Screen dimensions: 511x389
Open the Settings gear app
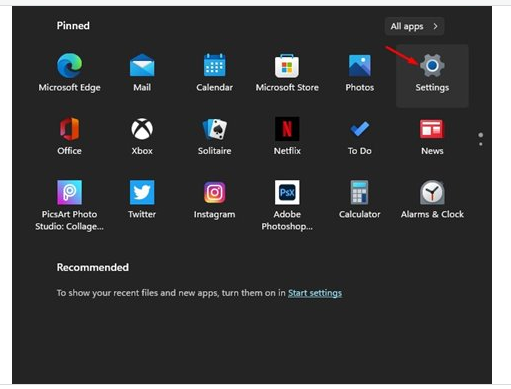432,76
